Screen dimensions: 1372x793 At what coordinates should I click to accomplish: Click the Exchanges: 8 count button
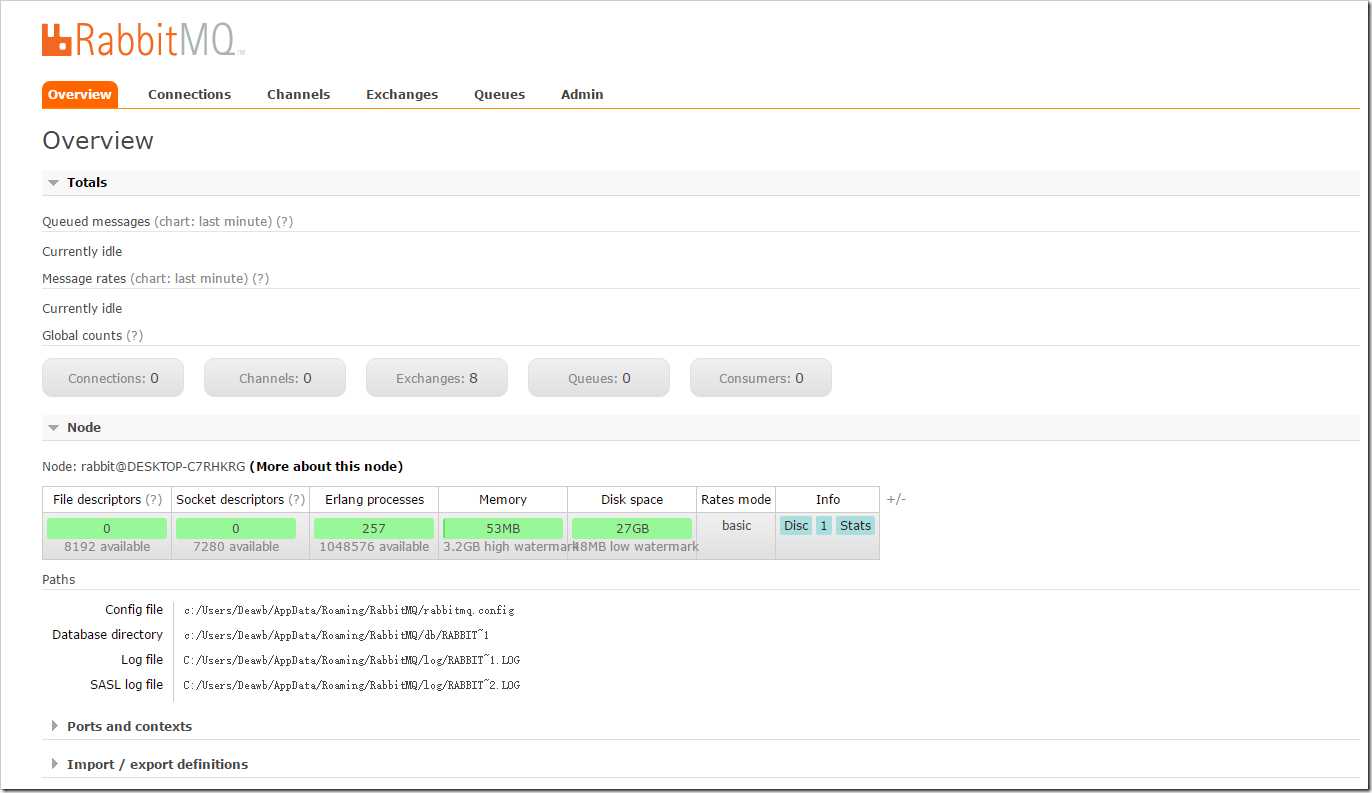[437, 378]
